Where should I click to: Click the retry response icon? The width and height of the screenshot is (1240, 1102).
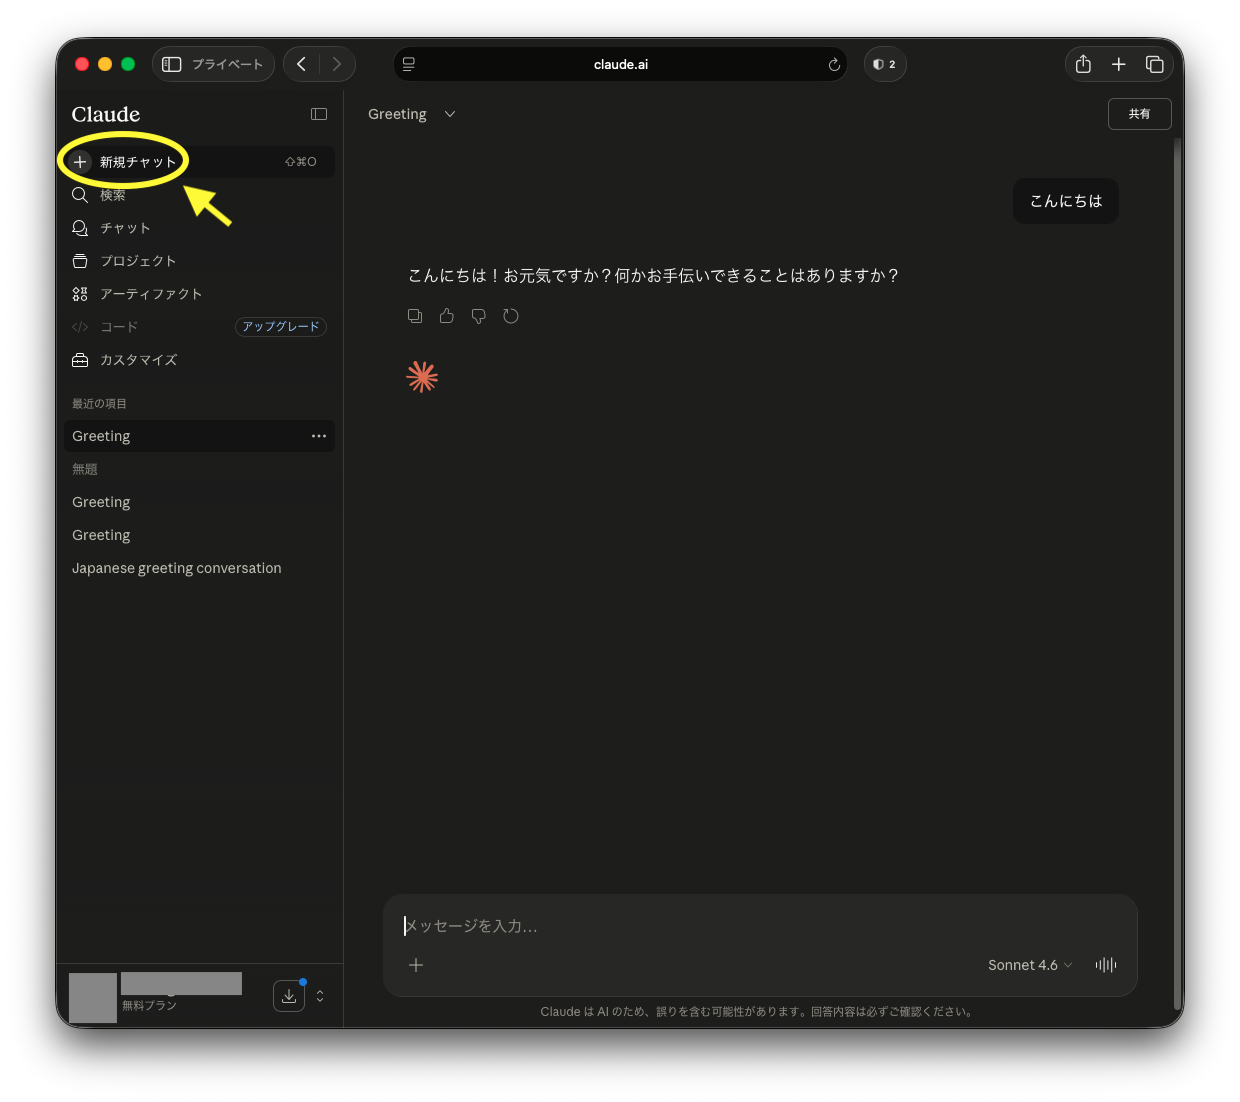511,316
